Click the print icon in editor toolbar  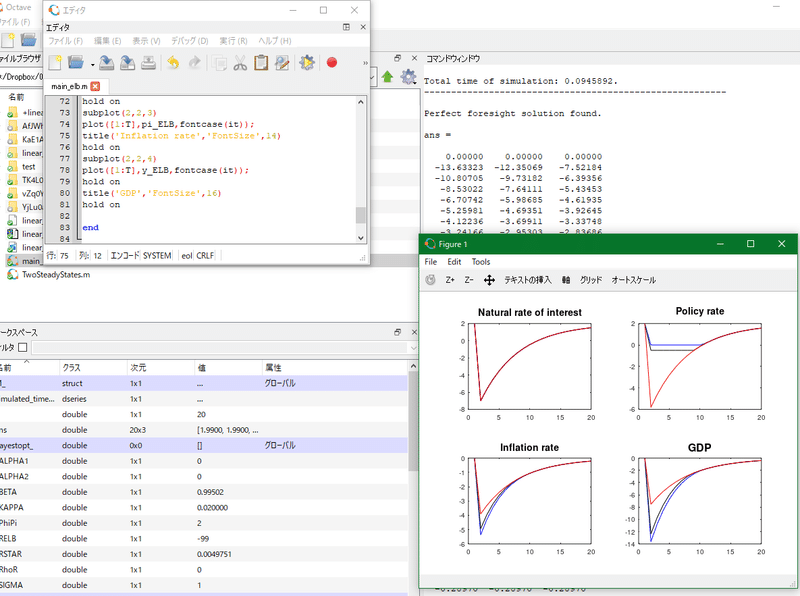pos(147,63)
